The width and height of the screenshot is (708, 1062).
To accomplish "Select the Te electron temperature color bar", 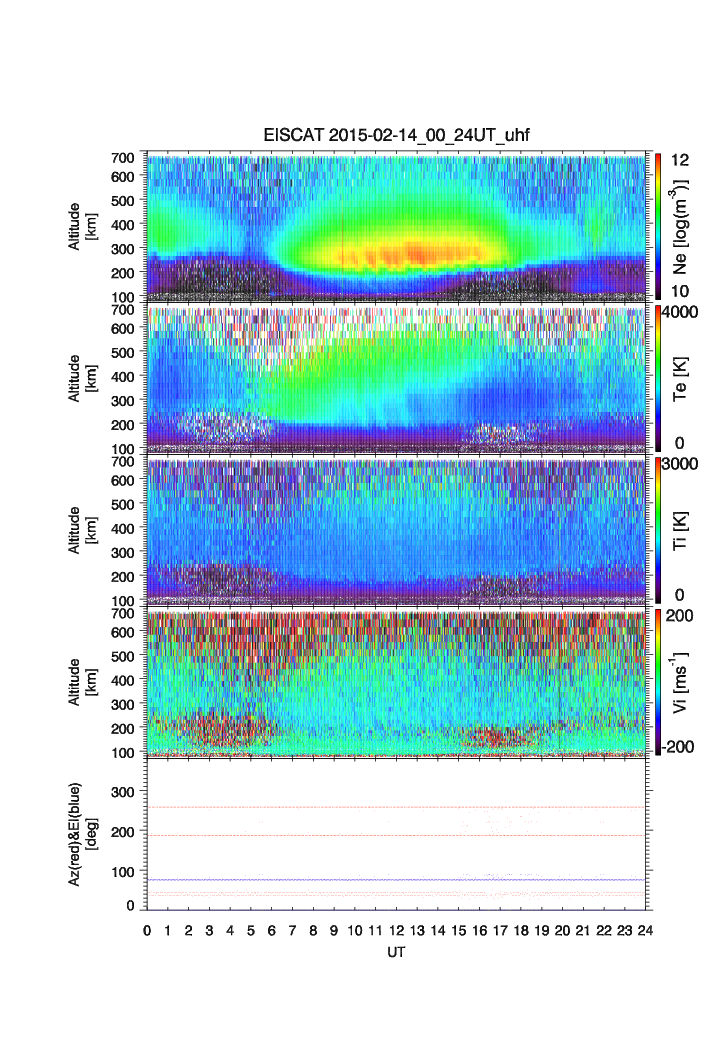I will [x=658, y=379].
